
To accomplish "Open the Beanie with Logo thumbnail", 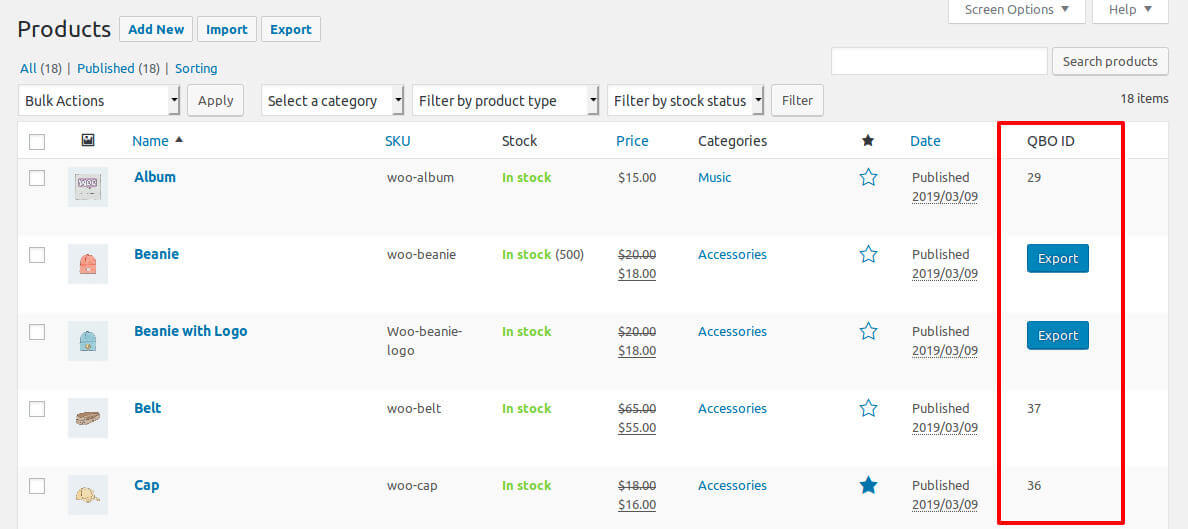I will [88, 341].
